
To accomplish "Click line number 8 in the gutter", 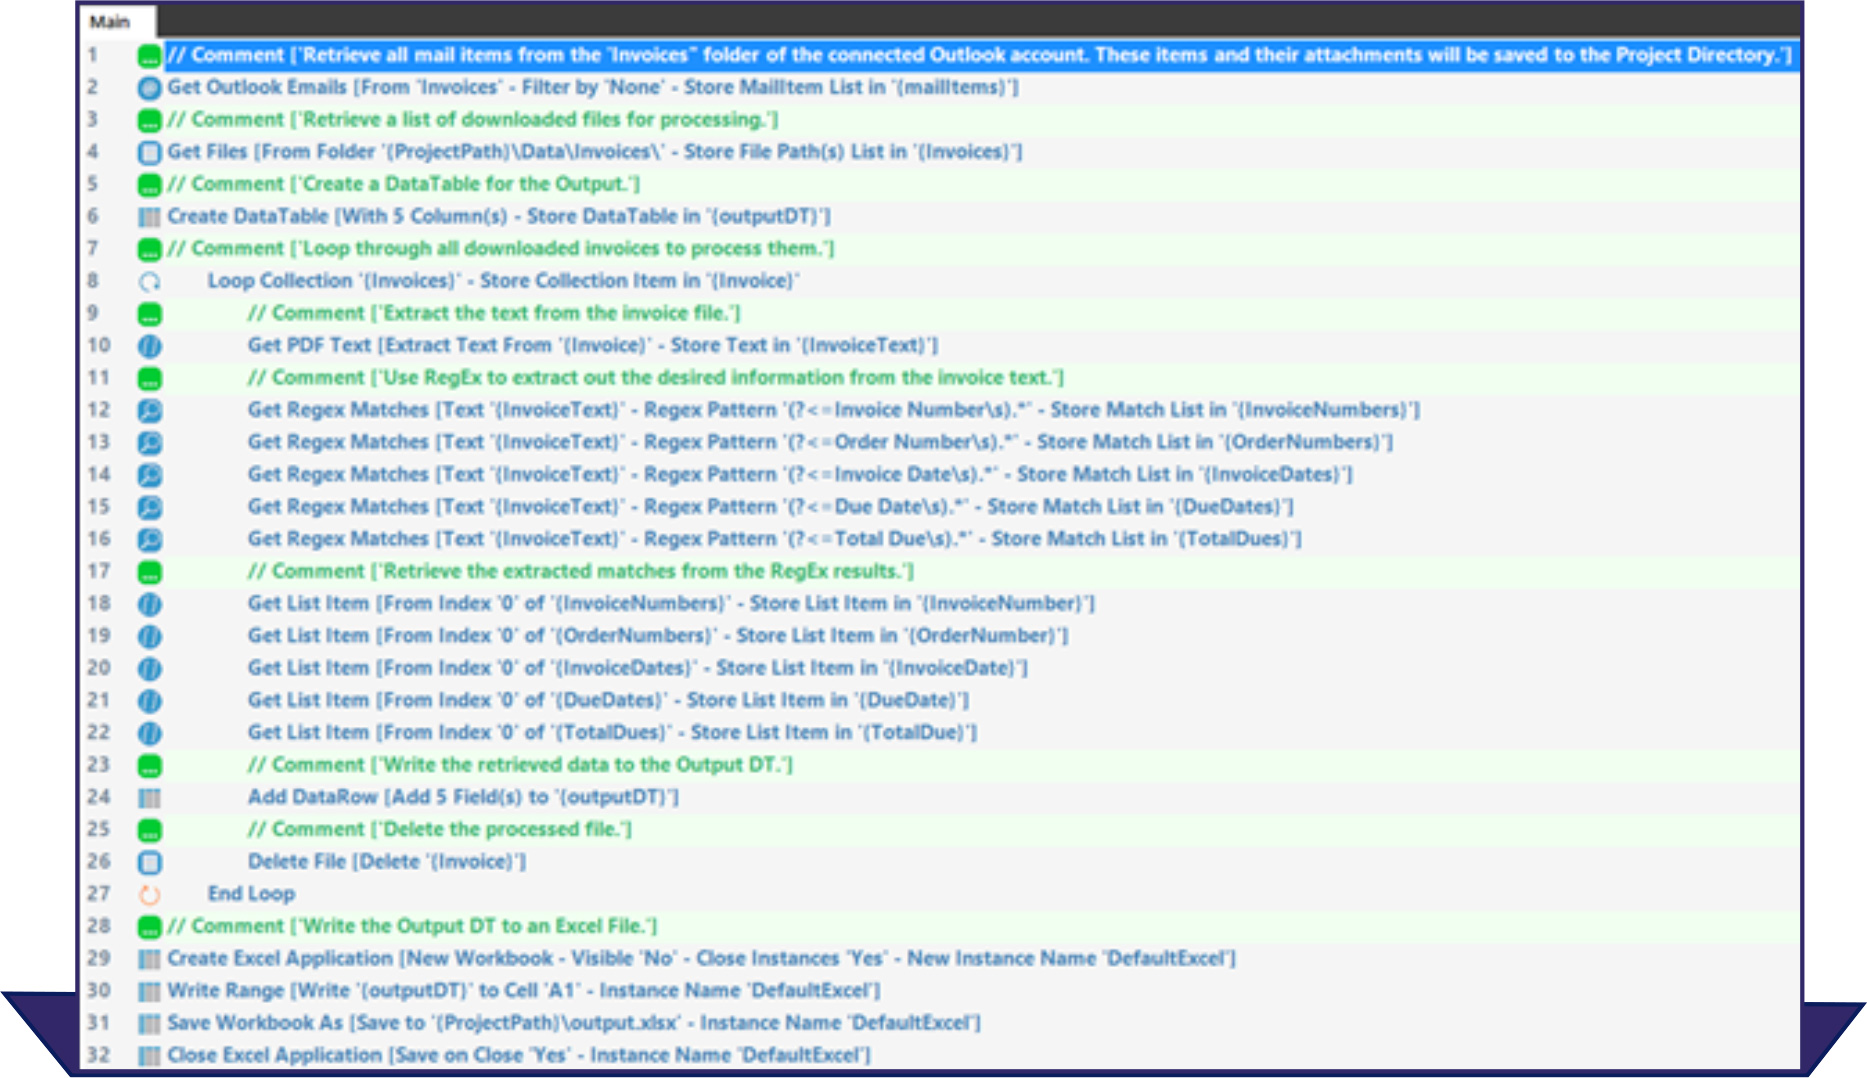I will 93,281.
